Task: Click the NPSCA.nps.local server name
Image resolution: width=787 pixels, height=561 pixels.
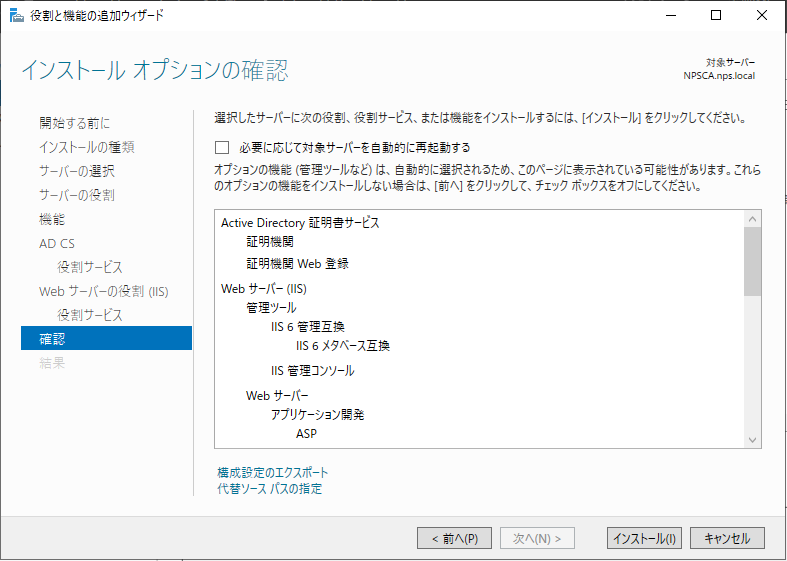Action: (719, 76)
